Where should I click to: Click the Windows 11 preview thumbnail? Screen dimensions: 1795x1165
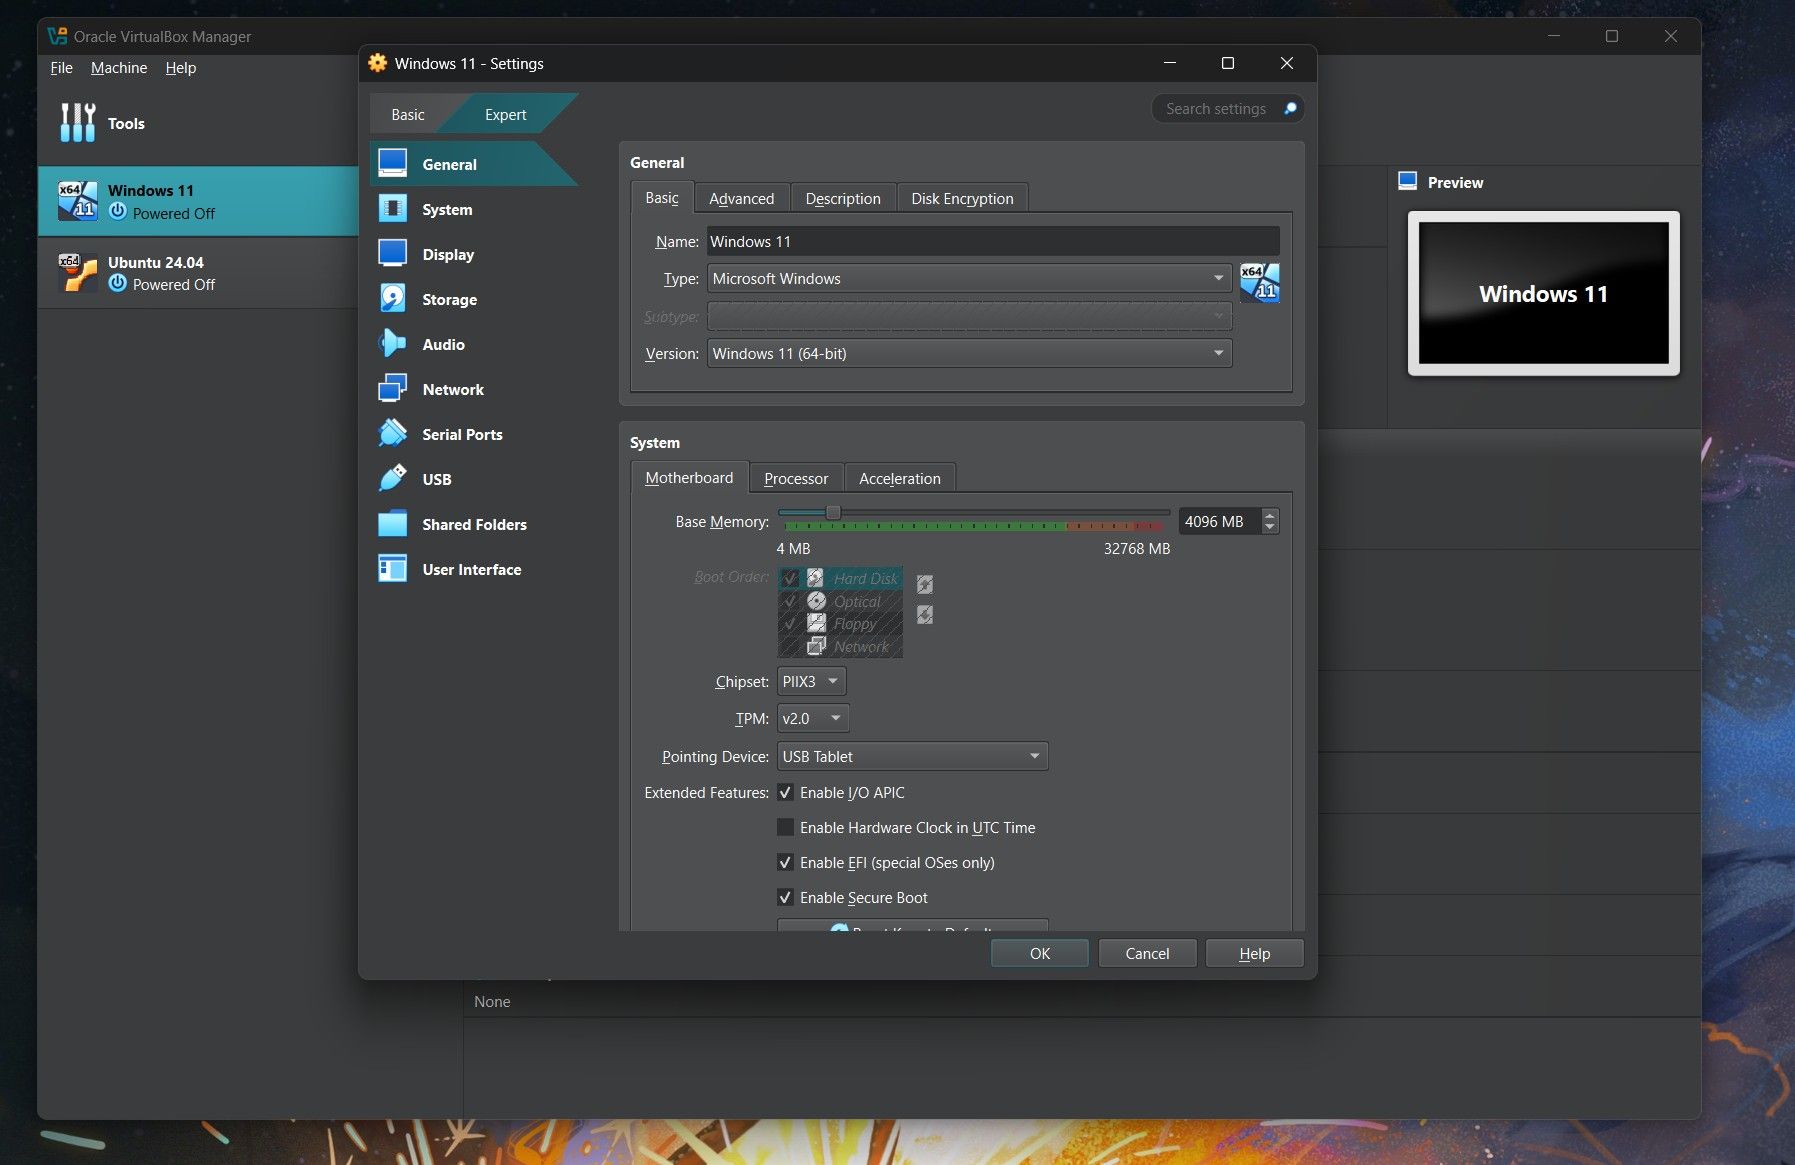pyautogui.click(x=1543, y=293)
